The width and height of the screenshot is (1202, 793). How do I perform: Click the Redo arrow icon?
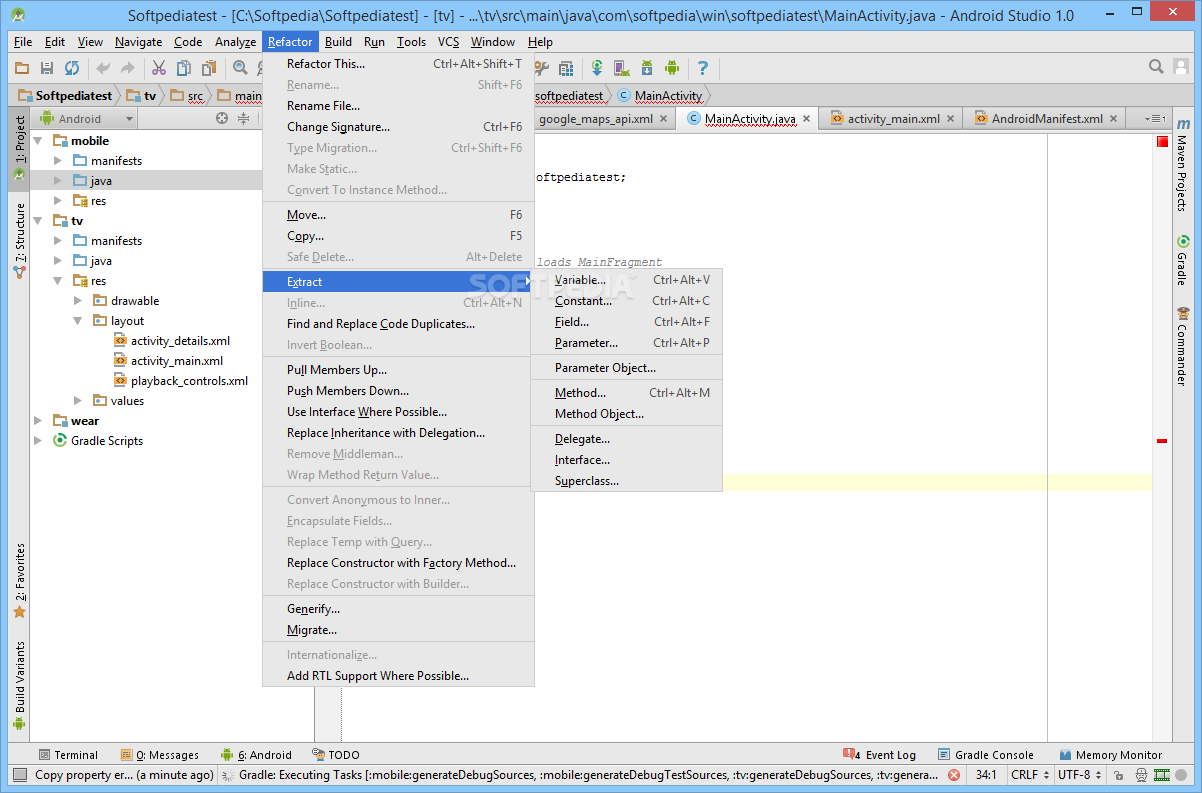(128, 68)
